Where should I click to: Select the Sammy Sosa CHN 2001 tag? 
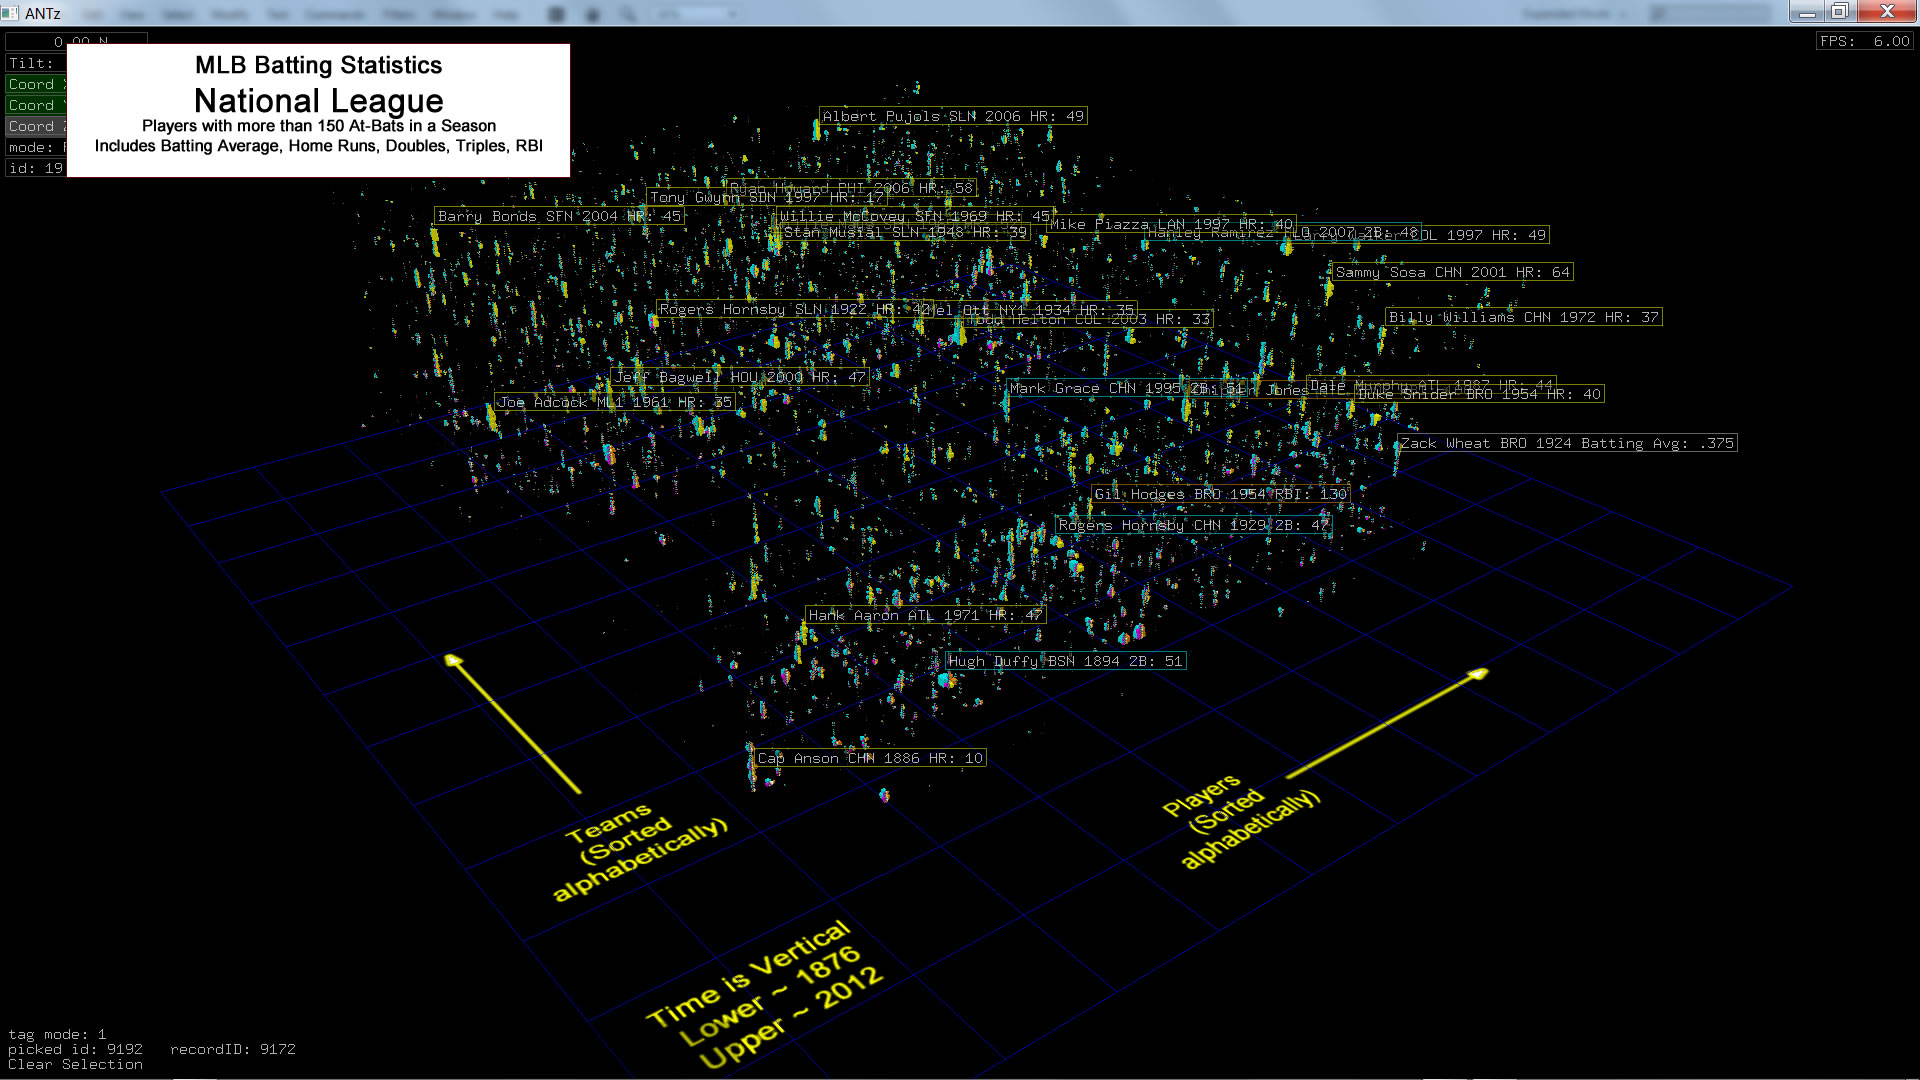coord(1452,272)
